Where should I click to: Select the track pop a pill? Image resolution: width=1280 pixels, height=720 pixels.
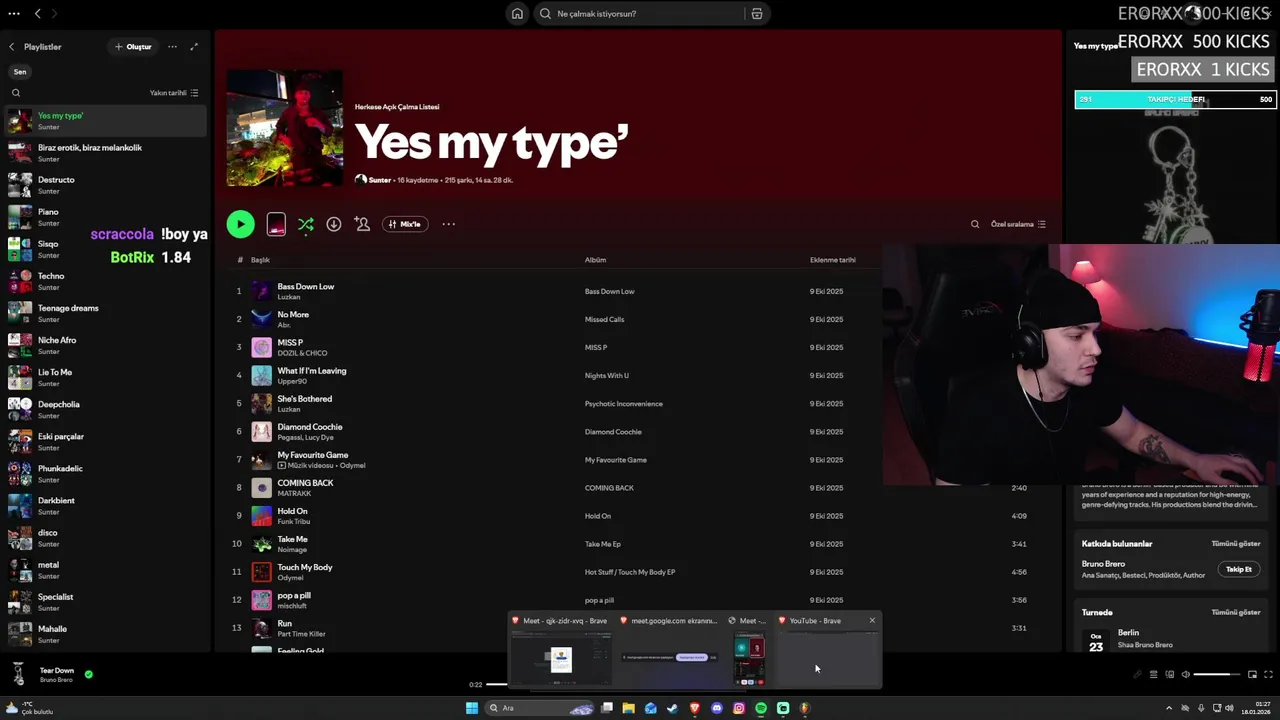pos(293,595)
